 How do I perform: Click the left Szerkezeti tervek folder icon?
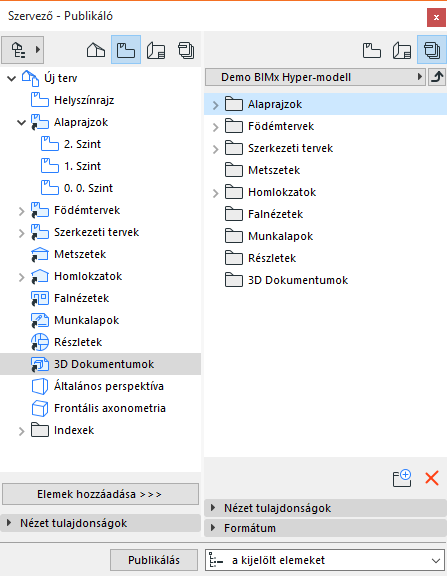pos(40,232)
